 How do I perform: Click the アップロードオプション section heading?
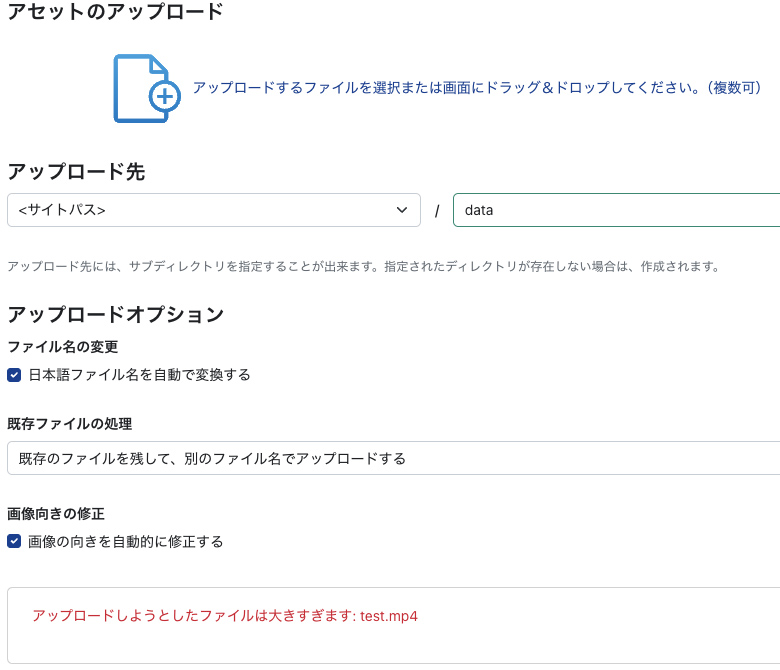pyautogui.click(x=115, y=315)
